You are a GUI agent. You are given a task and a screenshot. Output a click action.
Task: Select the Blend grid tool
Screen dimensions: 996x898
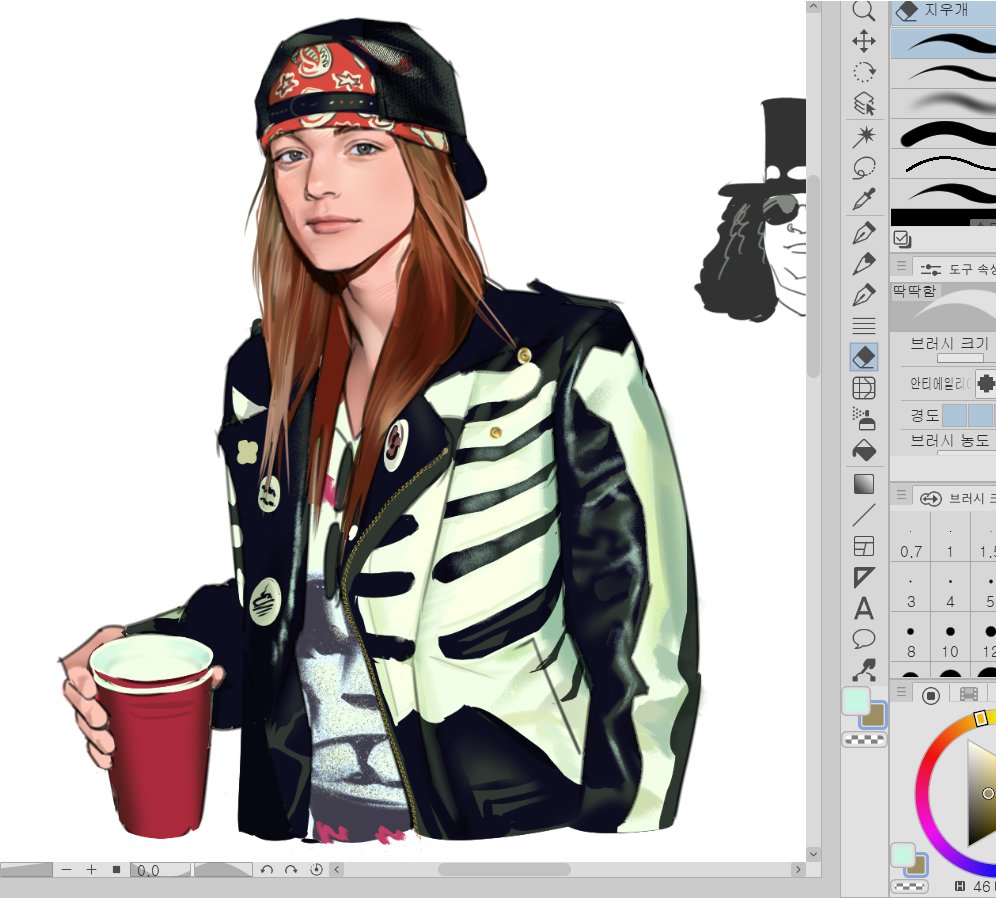tap(864, 388)
